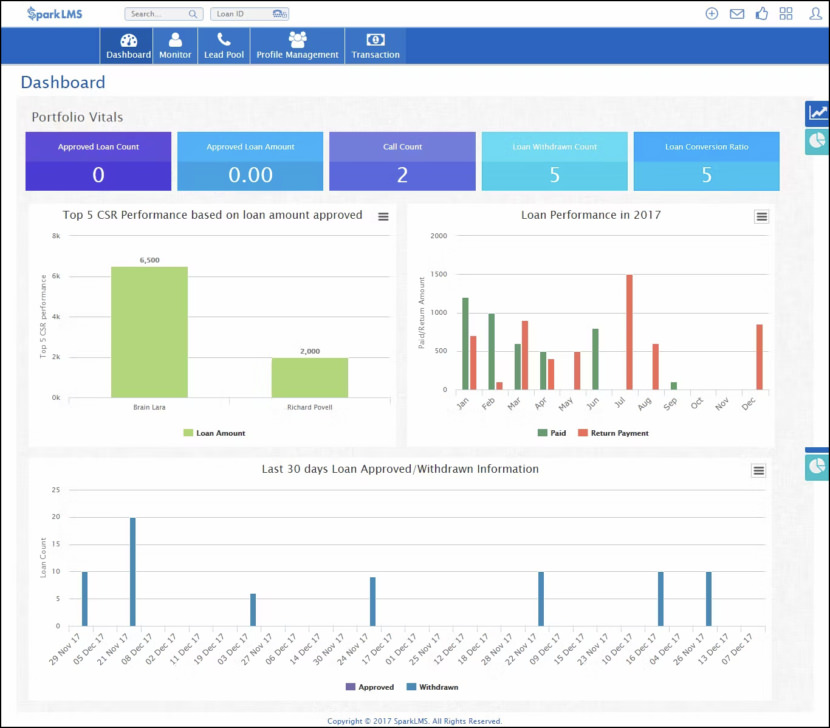Screen dimensions: 830x728
Task: Click the Richard Povell axis label
Action: point(310,407)
